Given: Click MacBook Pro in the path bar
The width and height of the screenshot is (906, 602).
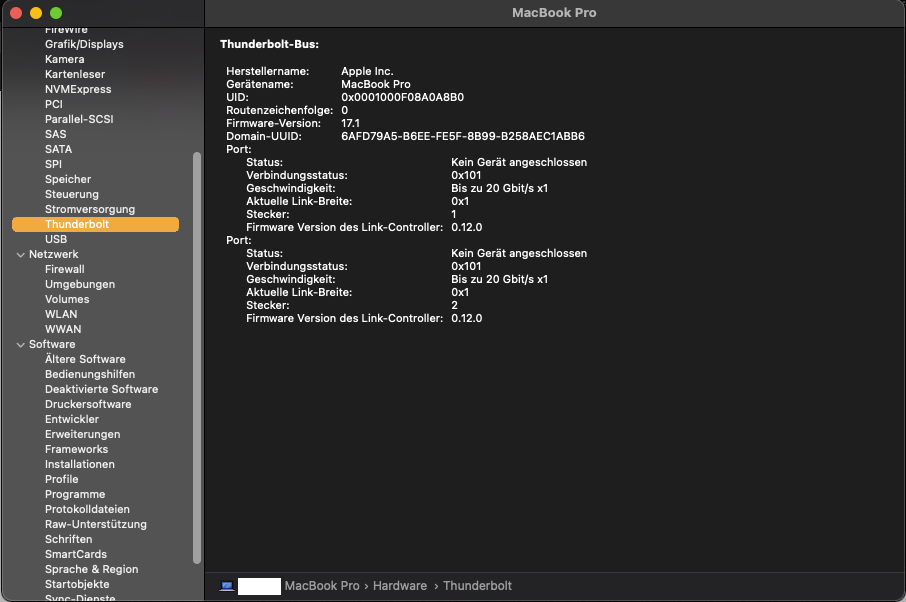Looking at the screenshot, I should click(322, 586).
